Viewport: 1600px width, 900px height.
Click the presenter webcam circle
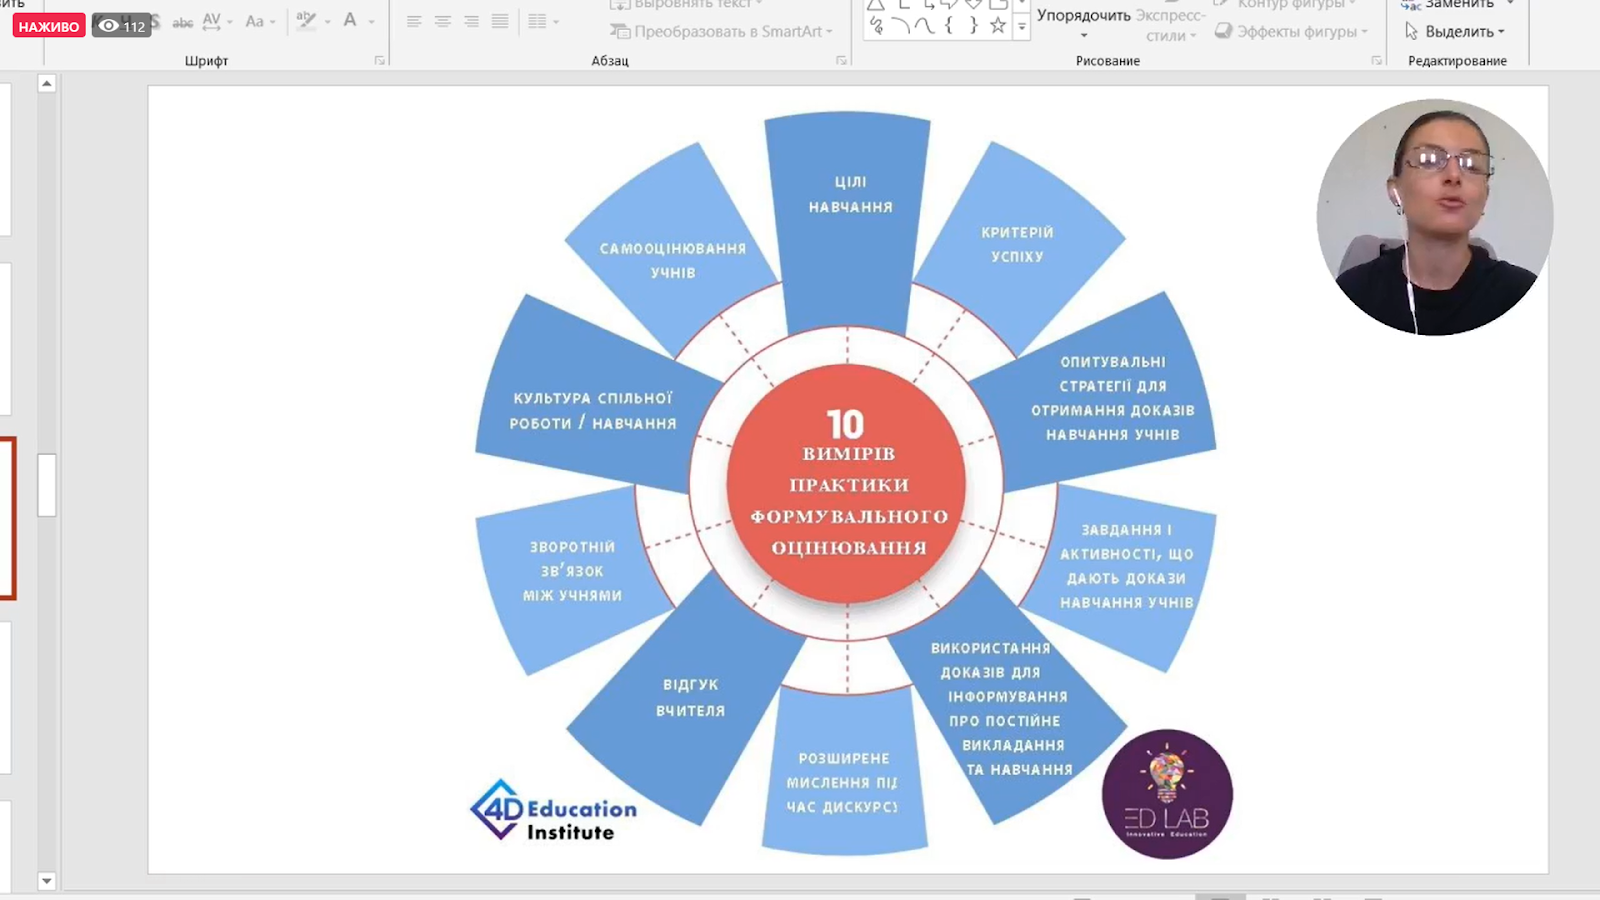(x=1434, y=217)
